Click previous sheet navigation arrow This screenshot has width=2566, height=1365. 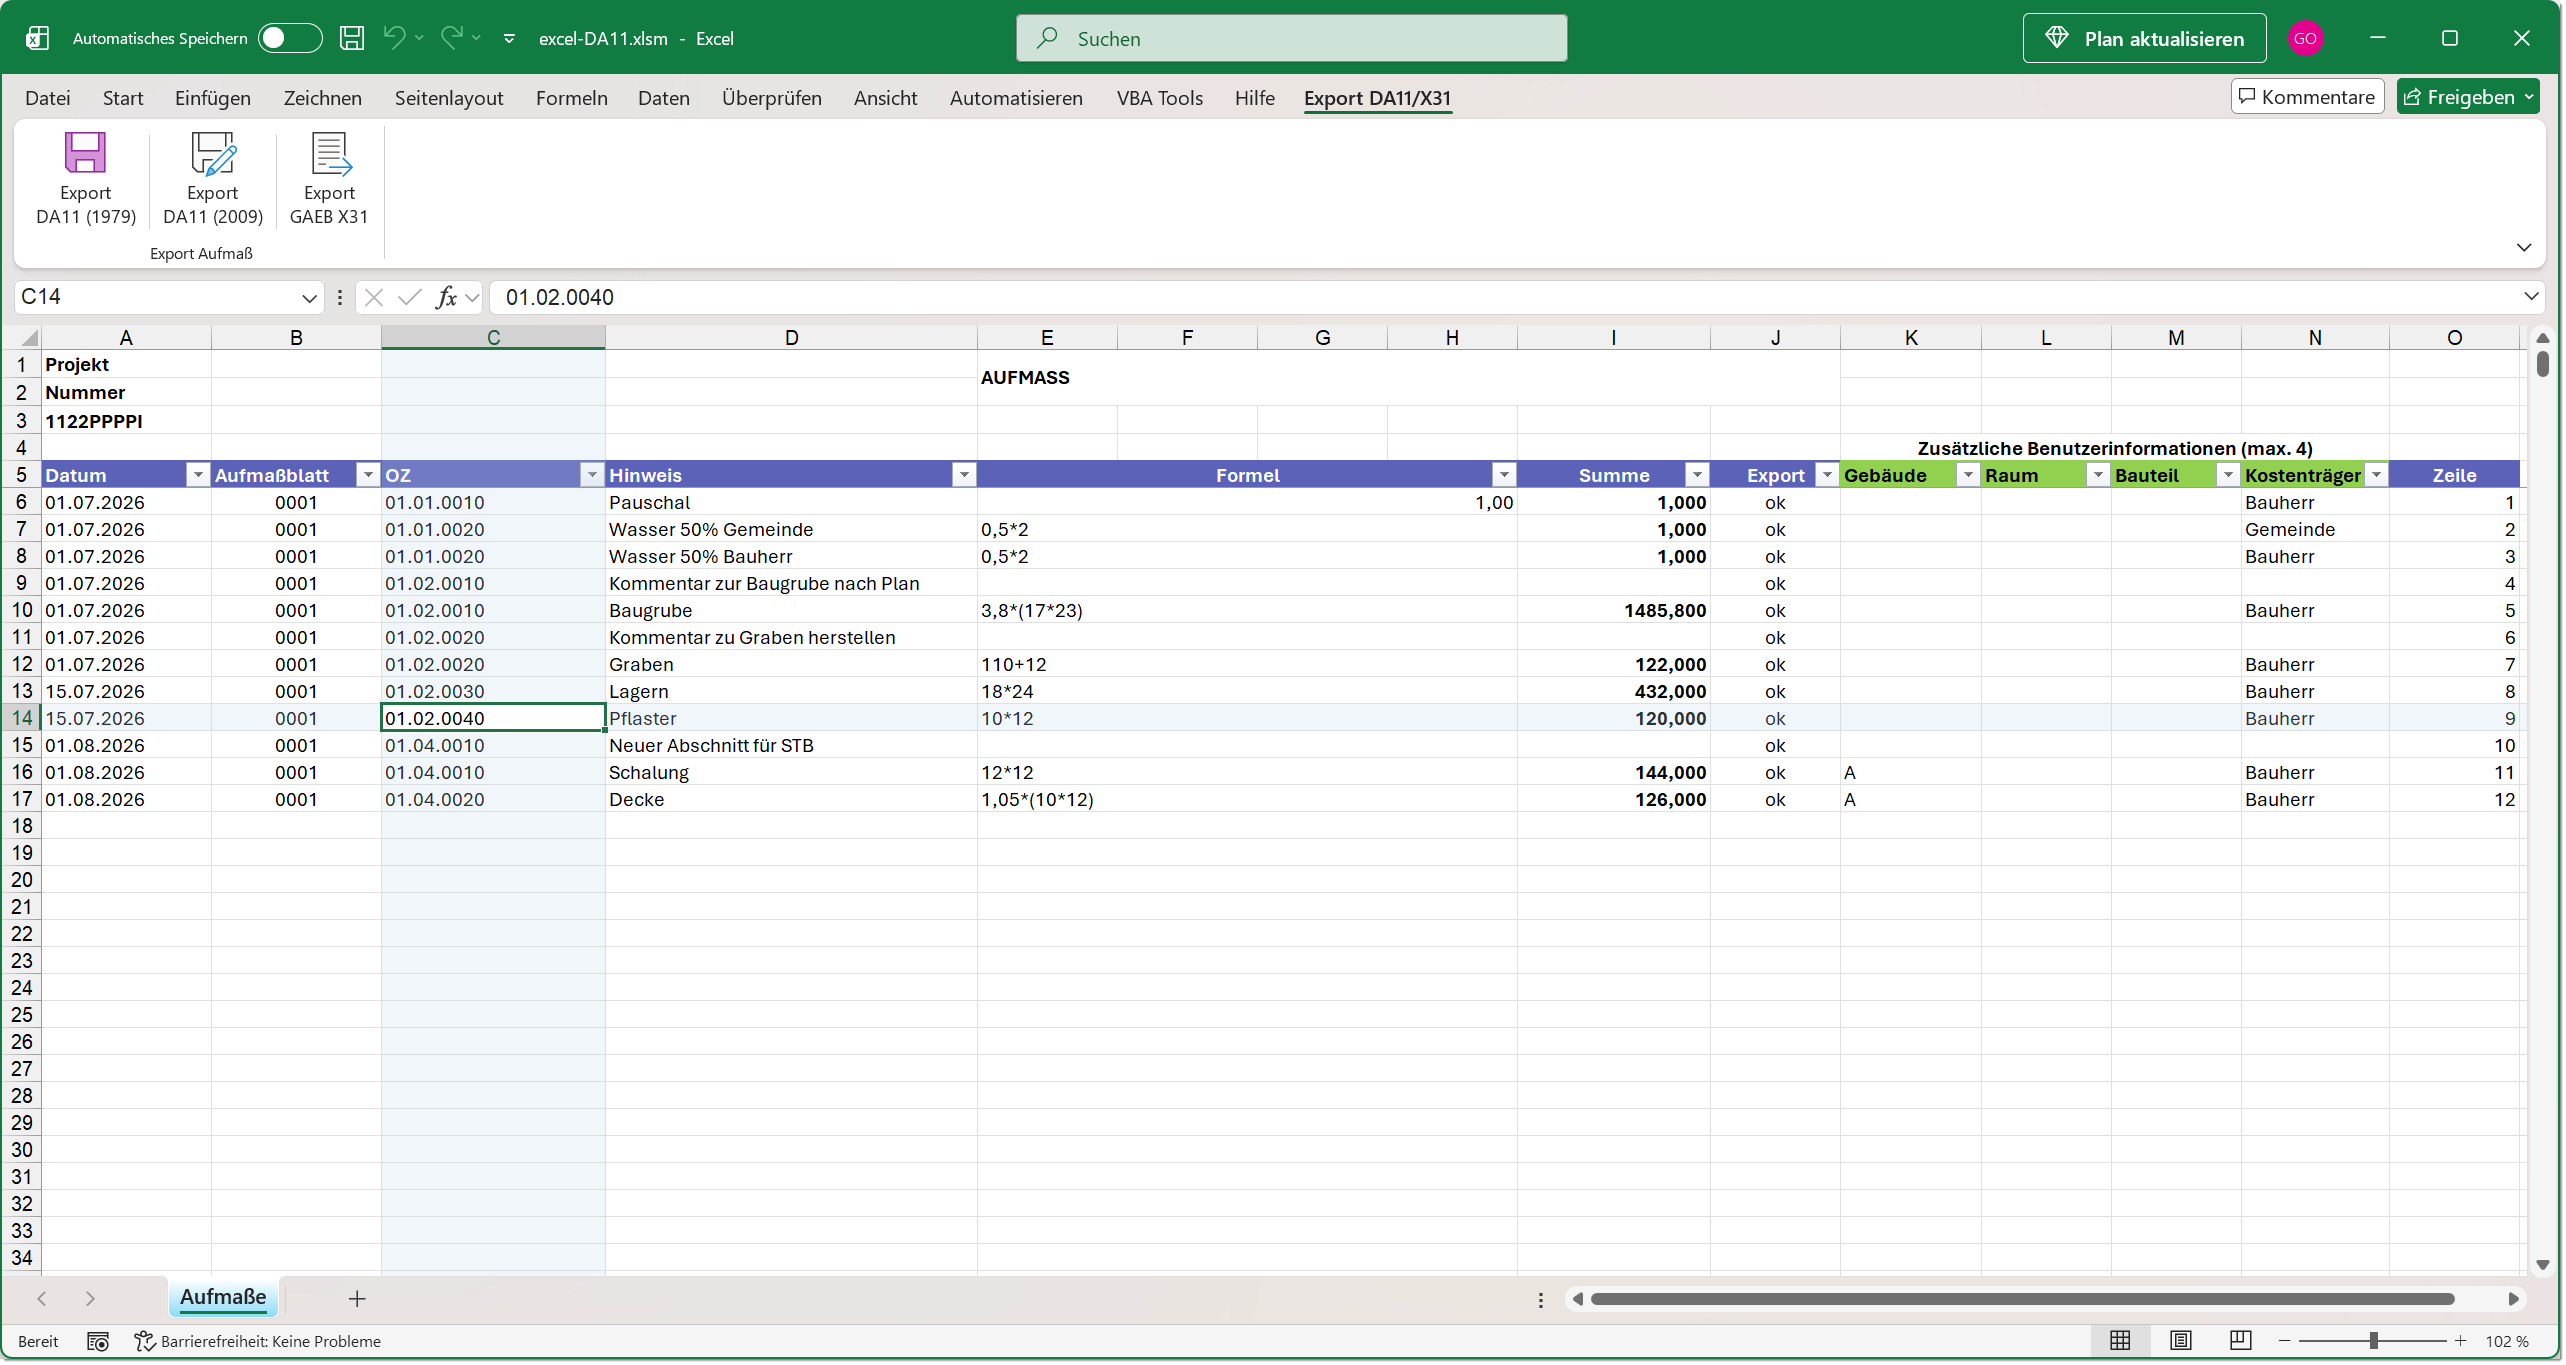click(x=41, y=1299)
